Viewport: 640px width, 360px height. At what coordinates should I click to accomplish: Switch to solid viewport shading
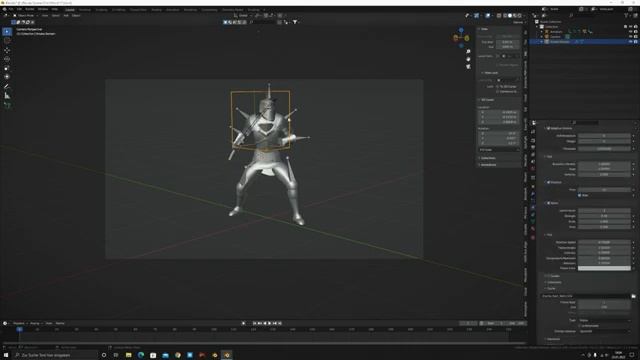(x=509, y=16)
